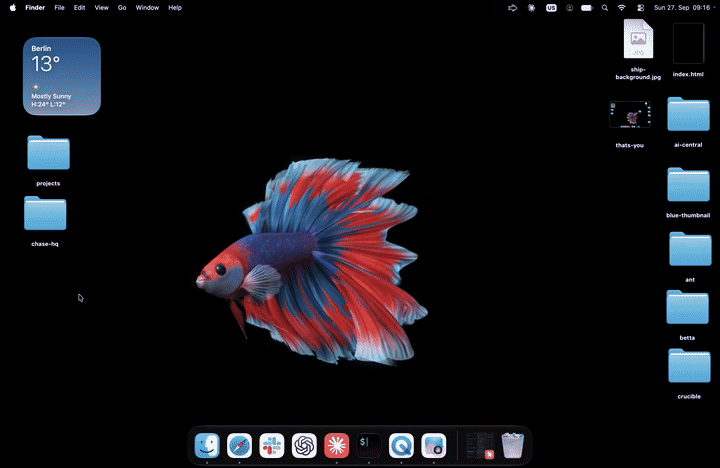This screenshot has height=468, width=720.
Task: Click the fish icon in menu bar
Action: (x=512, y=7)
